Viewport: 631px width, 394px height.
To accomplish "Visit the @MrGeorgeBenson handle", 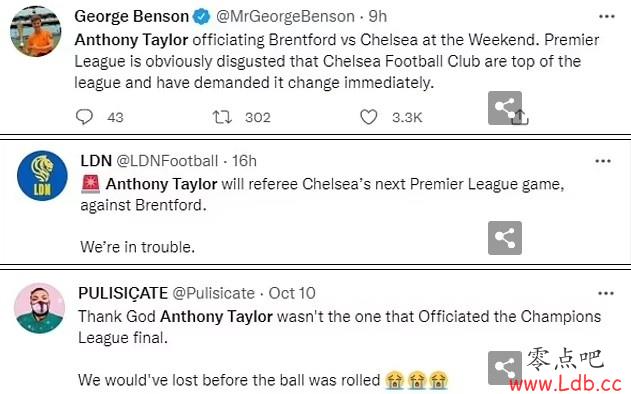I will 285,17.
